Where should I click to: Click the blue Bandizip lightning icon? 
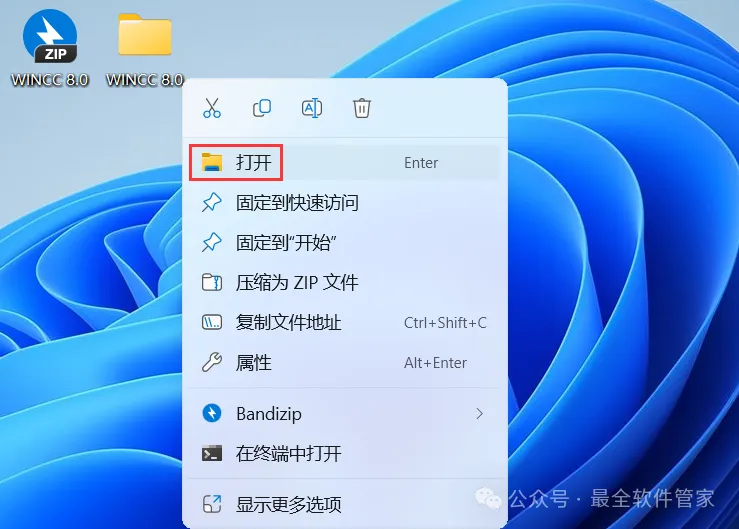[x=212, y=413]
